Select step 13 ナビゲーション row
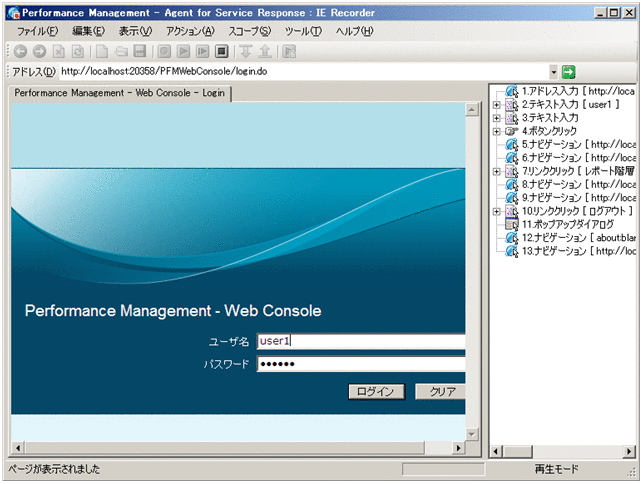The image size is (644, 484). tap(578, 251)
